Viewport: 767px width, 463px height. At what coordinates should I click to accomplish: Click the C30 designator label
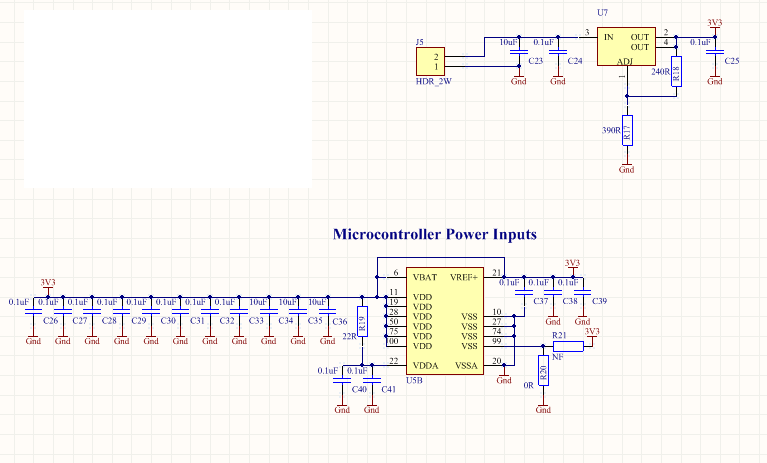click(x=168, y=321)
